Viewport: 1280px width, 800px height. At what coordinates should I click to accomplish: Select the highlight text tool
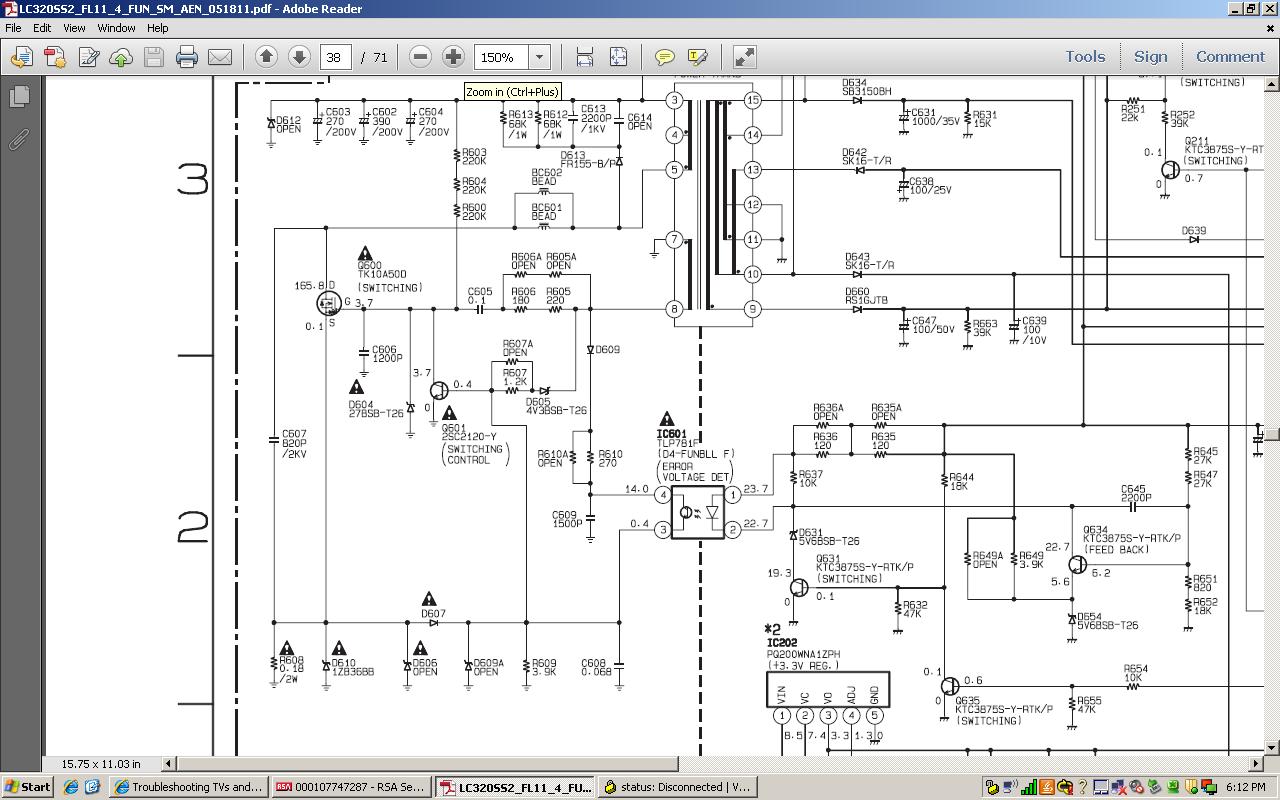[697, 57]
